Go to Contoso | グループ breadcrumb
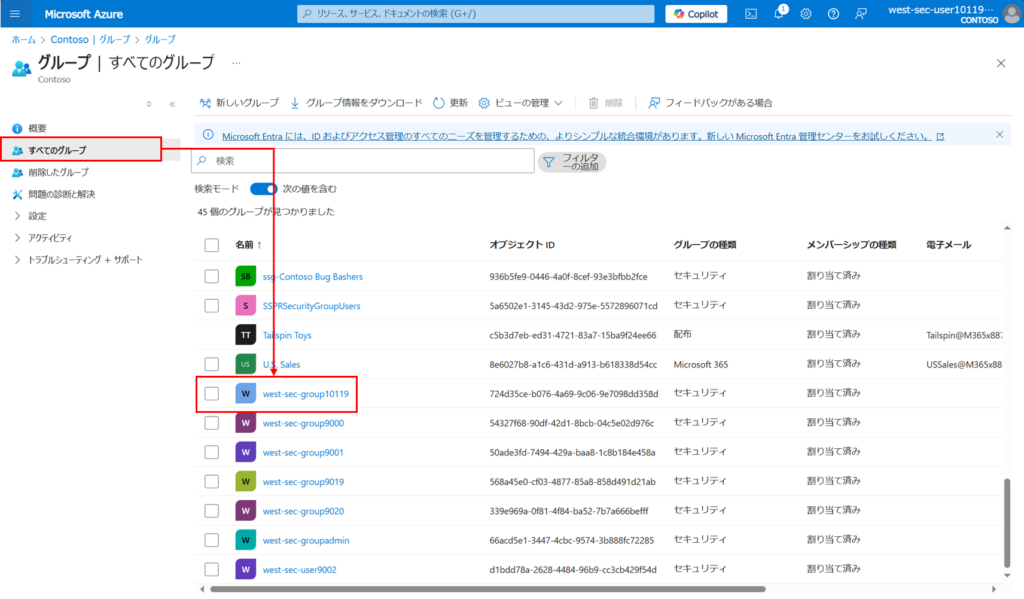This screenshot has height=599, width=1024. point(90,39)
